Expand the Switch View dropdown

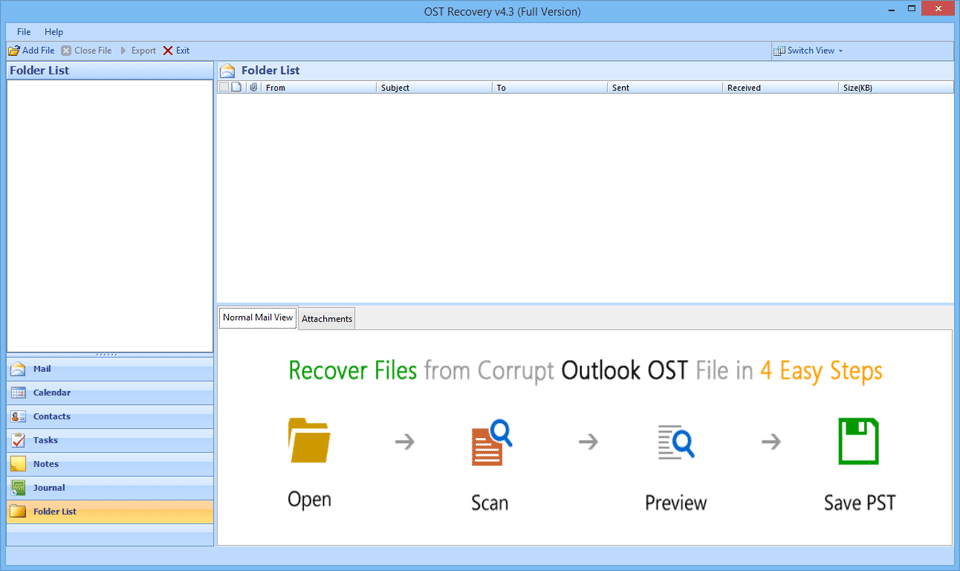click(x=808, y=51)
